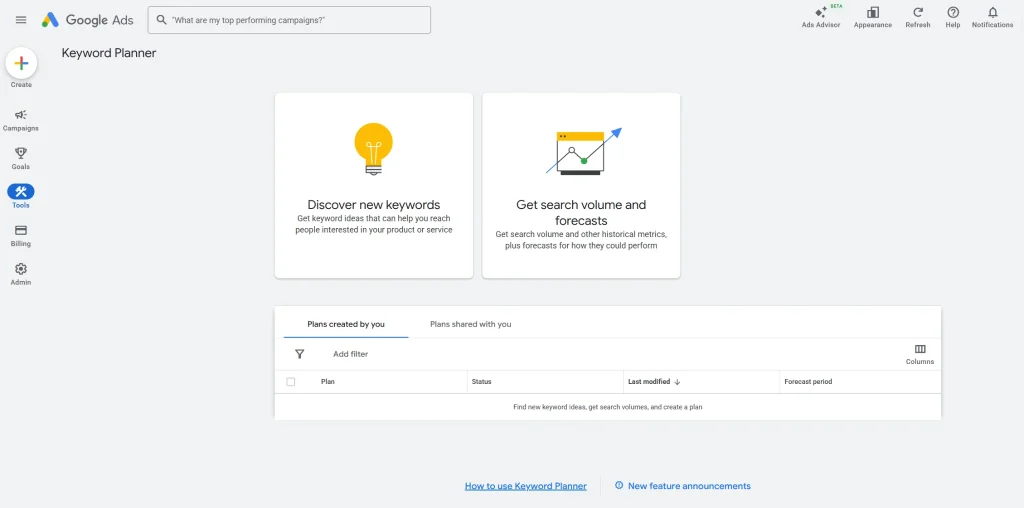The width and height of the screenshot is (1024, 508).
Task: Focus the top search input field
Action: (289, 20)
